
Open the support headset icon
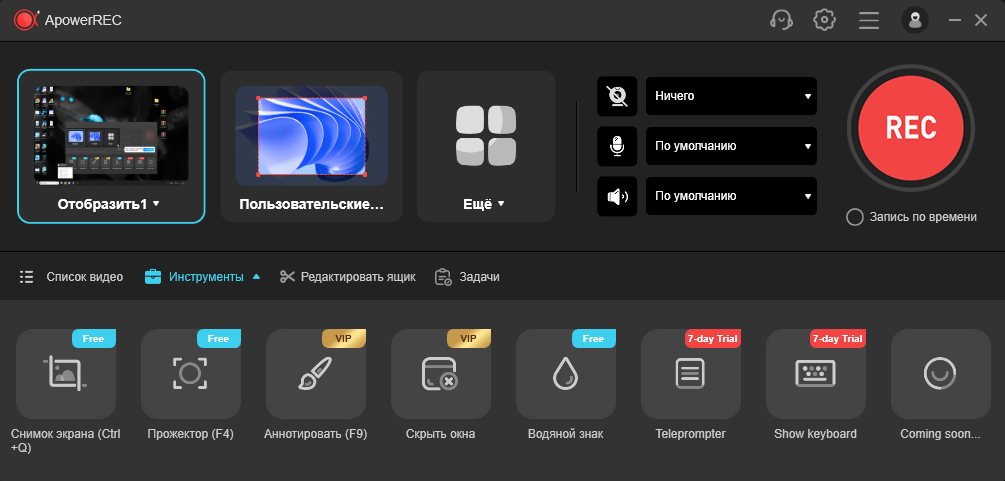(781, 20)
